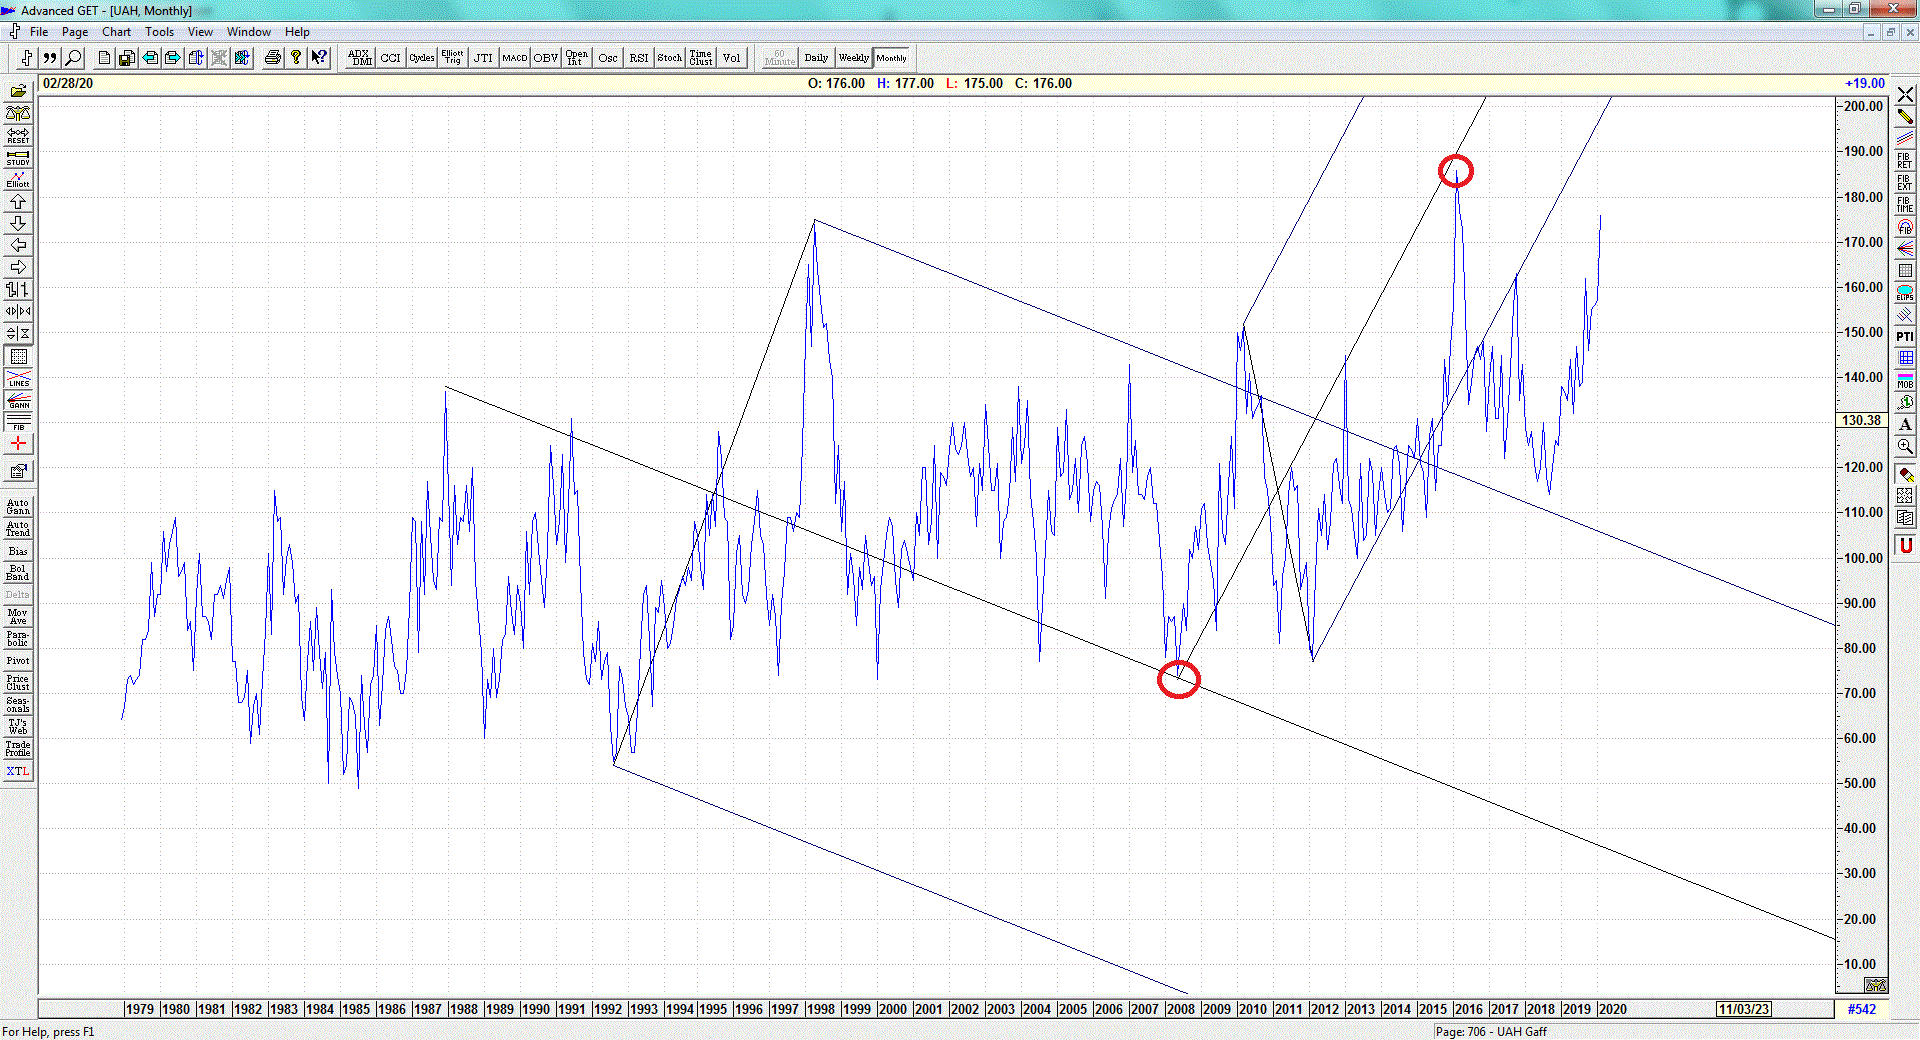Apply the Stoch indicator
The height and width of the screenshot is (1040, 1920).
670,58
